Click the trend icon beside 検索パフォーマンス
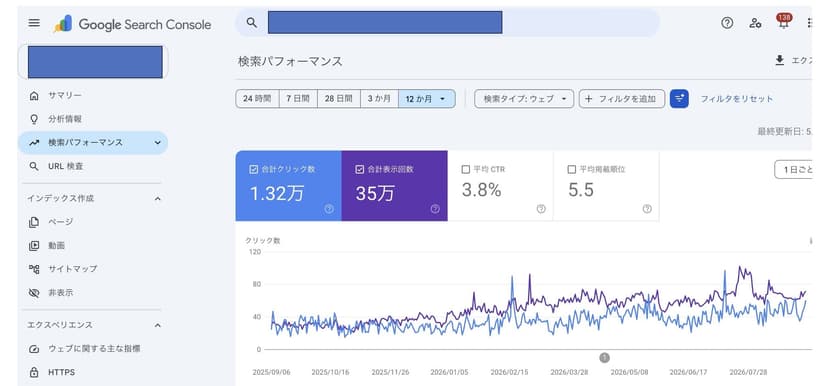The height and width of the screenshot is (386, 832). point(34,143)
